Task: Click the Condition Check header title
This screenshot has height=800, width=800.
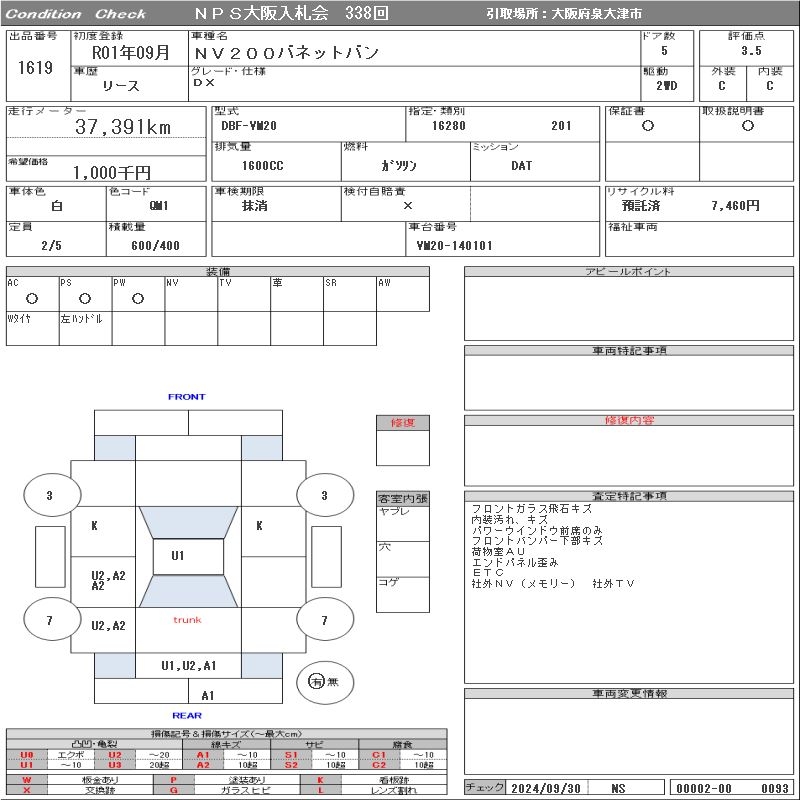Action: pos(76,14)
